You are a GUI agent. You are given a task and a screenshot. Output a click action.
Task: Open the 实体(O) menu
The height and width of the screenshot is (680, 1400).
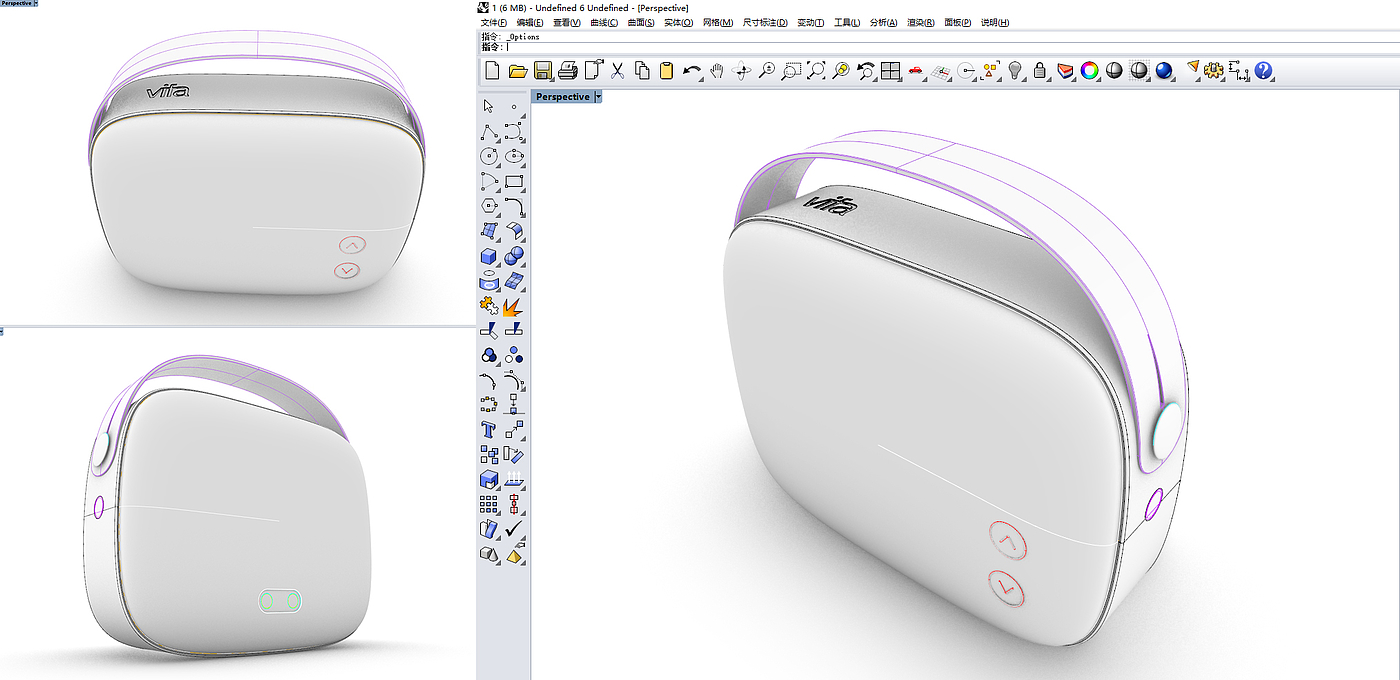click(678, 22)
